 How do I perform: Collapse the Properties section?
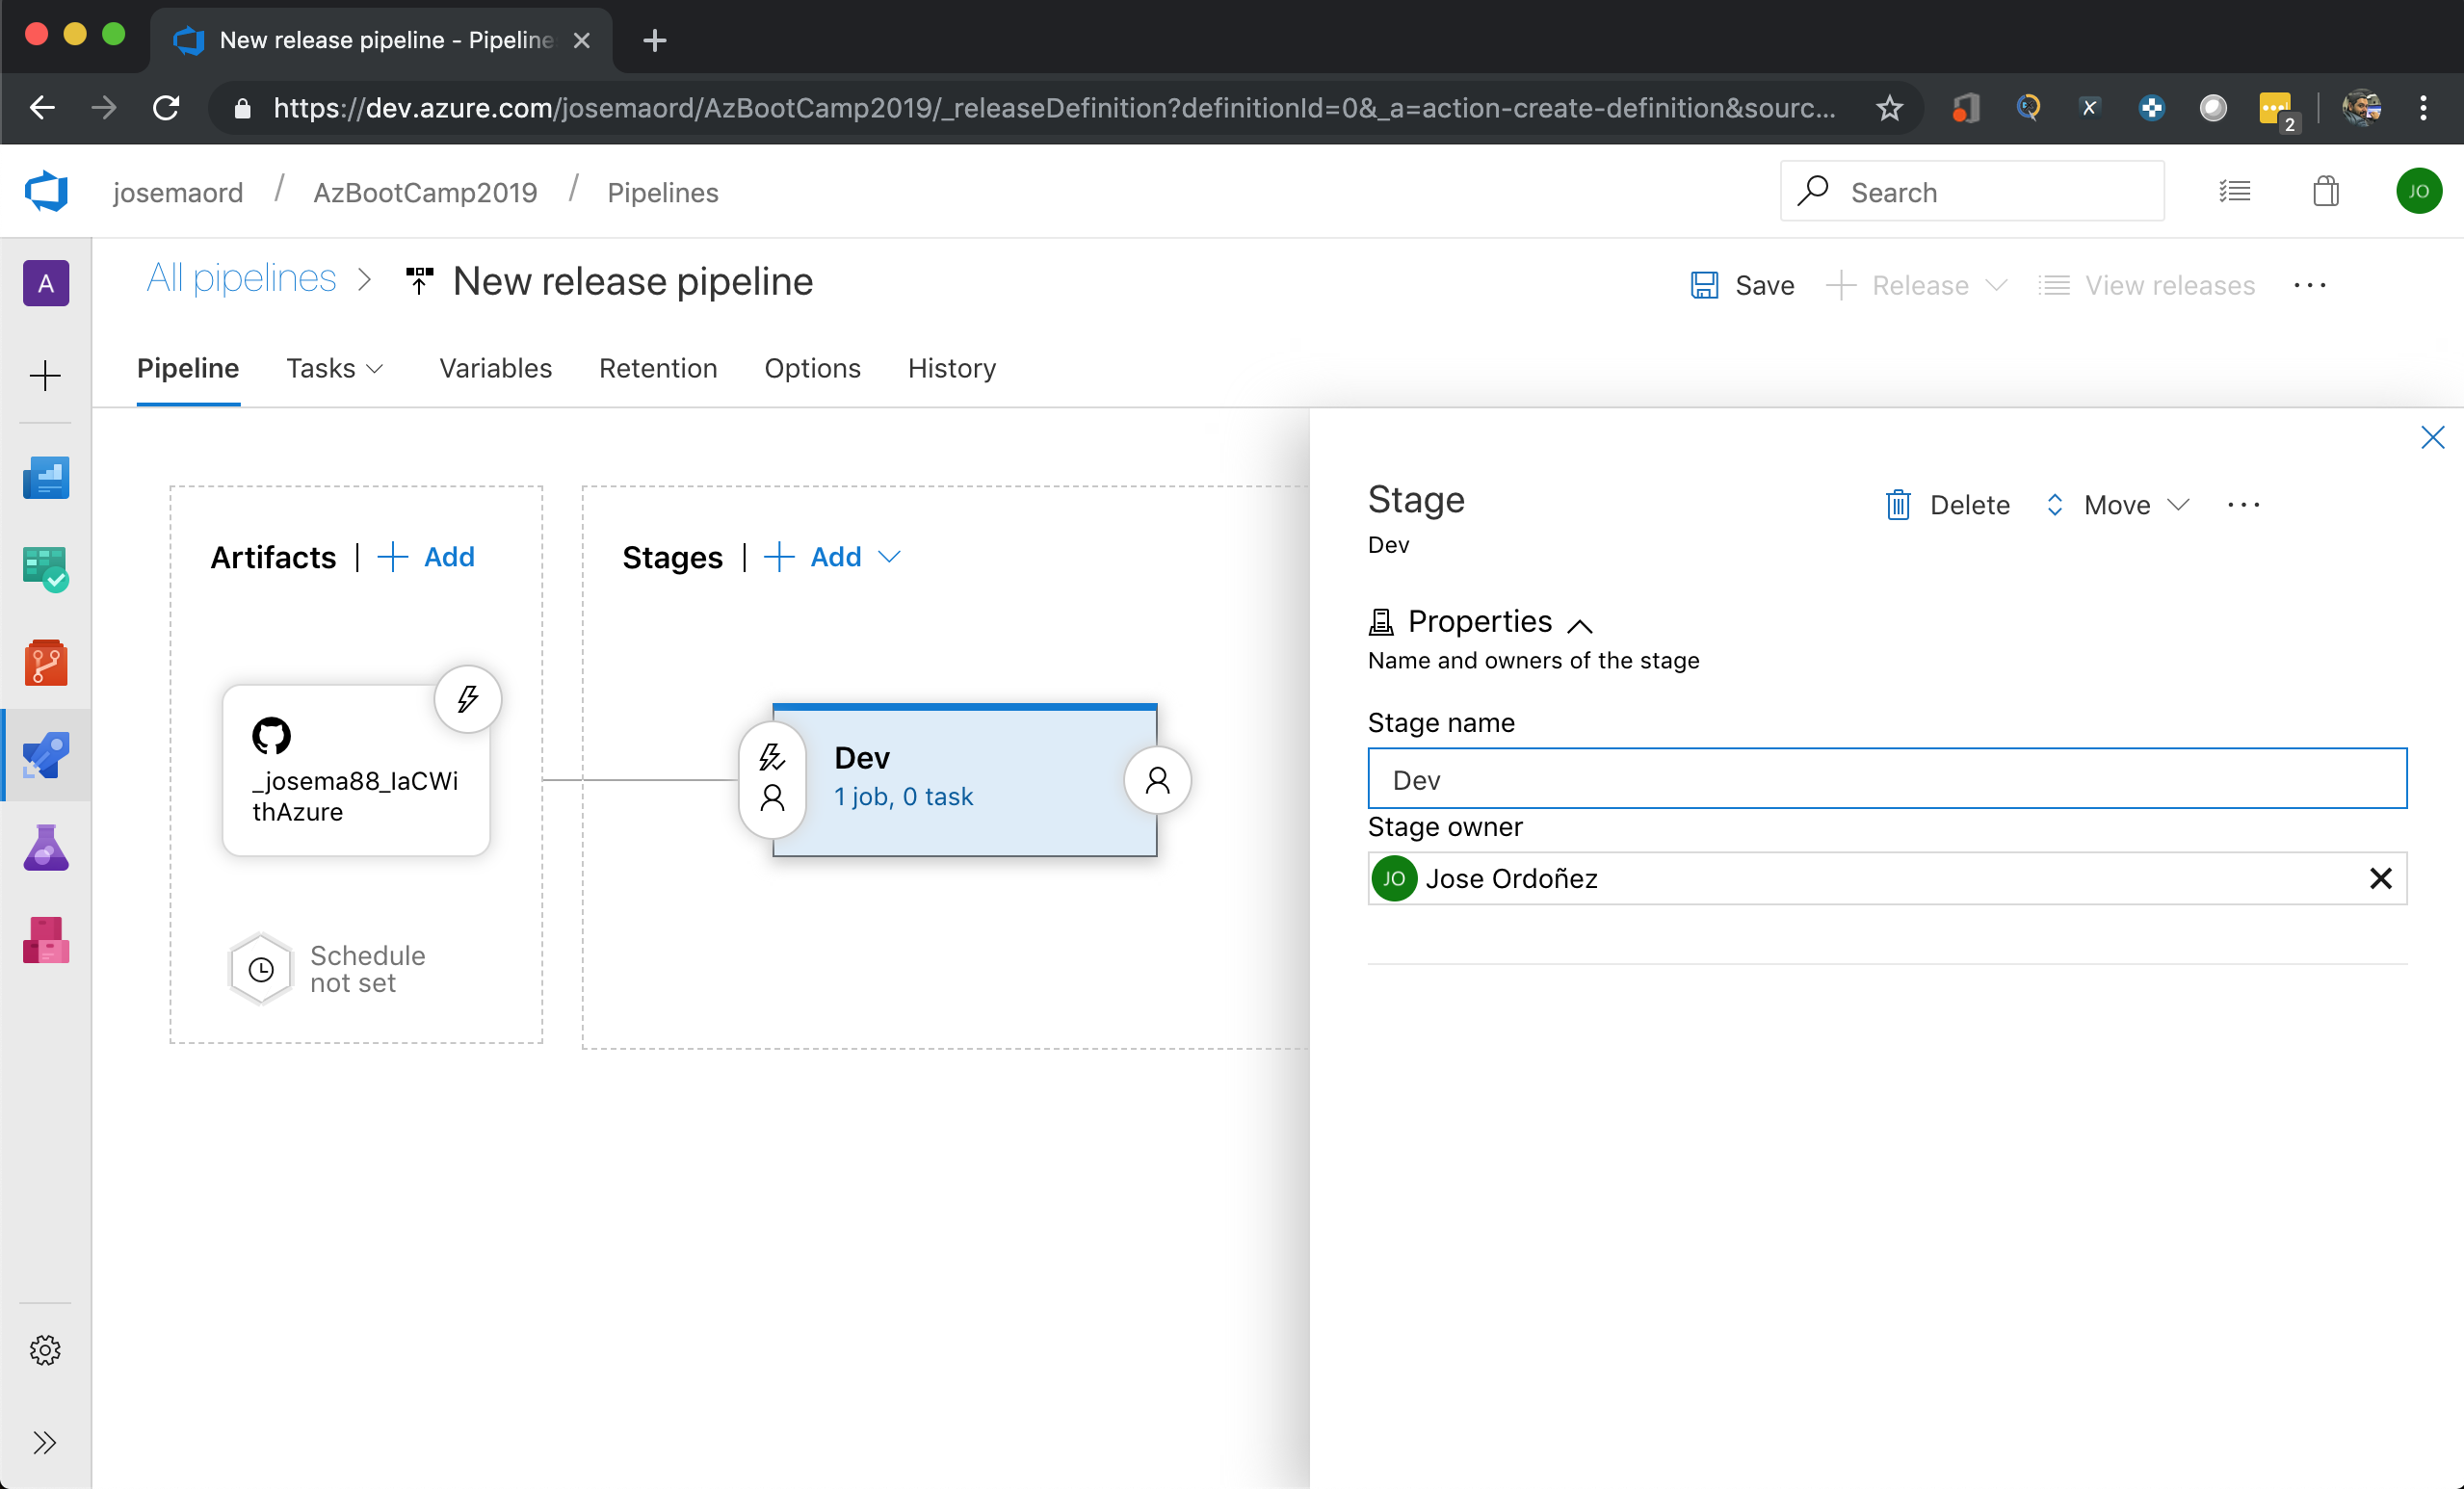1580,625
